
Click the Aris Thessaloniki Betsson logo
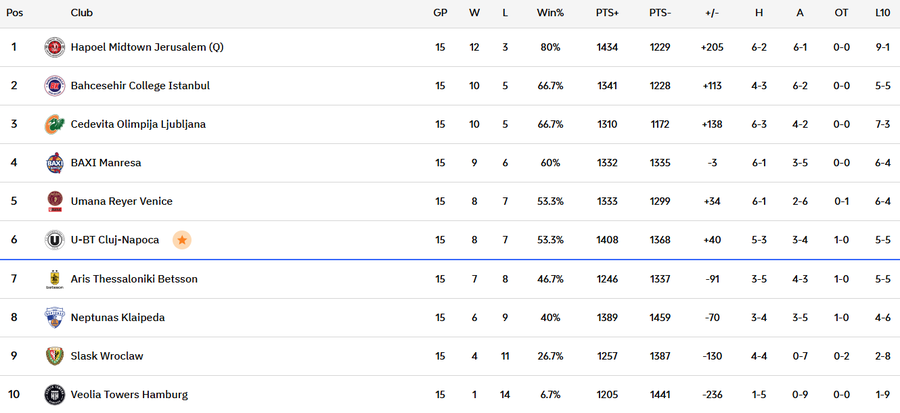click(54, 279)
